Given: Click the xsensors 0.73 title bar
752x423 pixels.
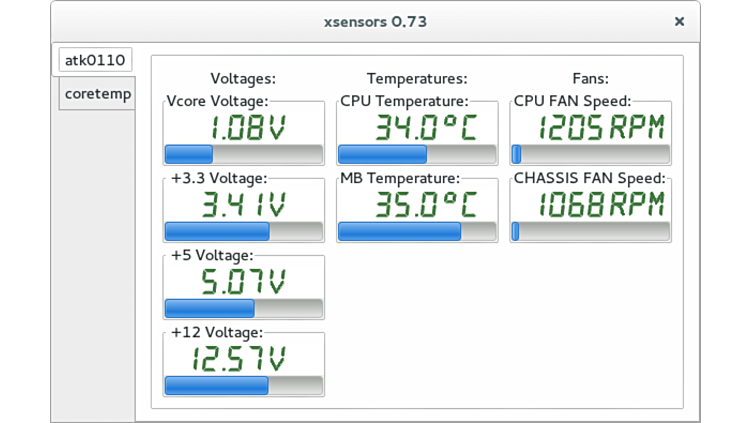Looking at the screenshot, I should 375,21.
